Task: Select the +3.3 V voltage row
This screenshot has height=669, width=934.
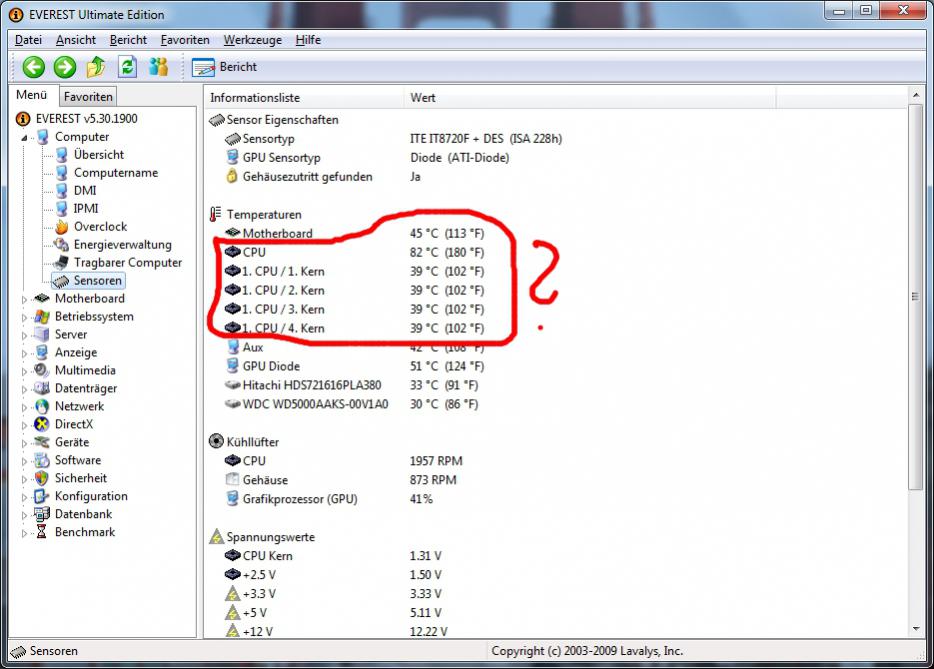Action: (x=334, y=594)
